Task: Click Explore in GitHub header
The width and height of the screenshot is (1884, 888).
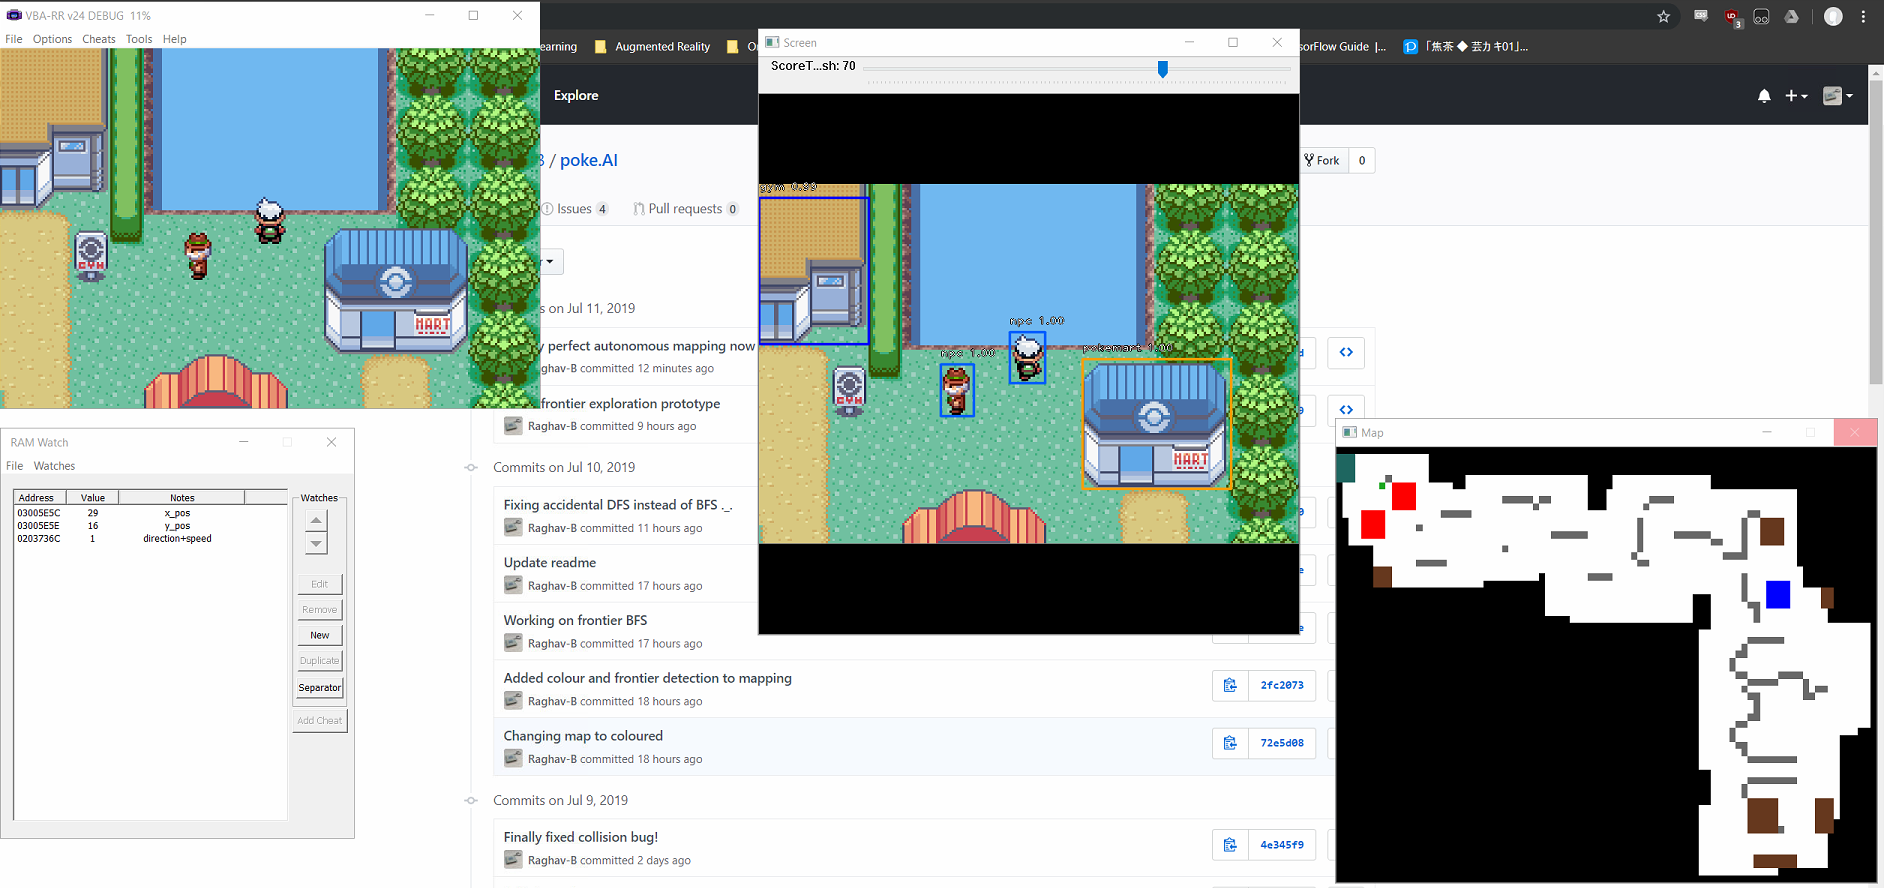Action: tap(576, 95)
